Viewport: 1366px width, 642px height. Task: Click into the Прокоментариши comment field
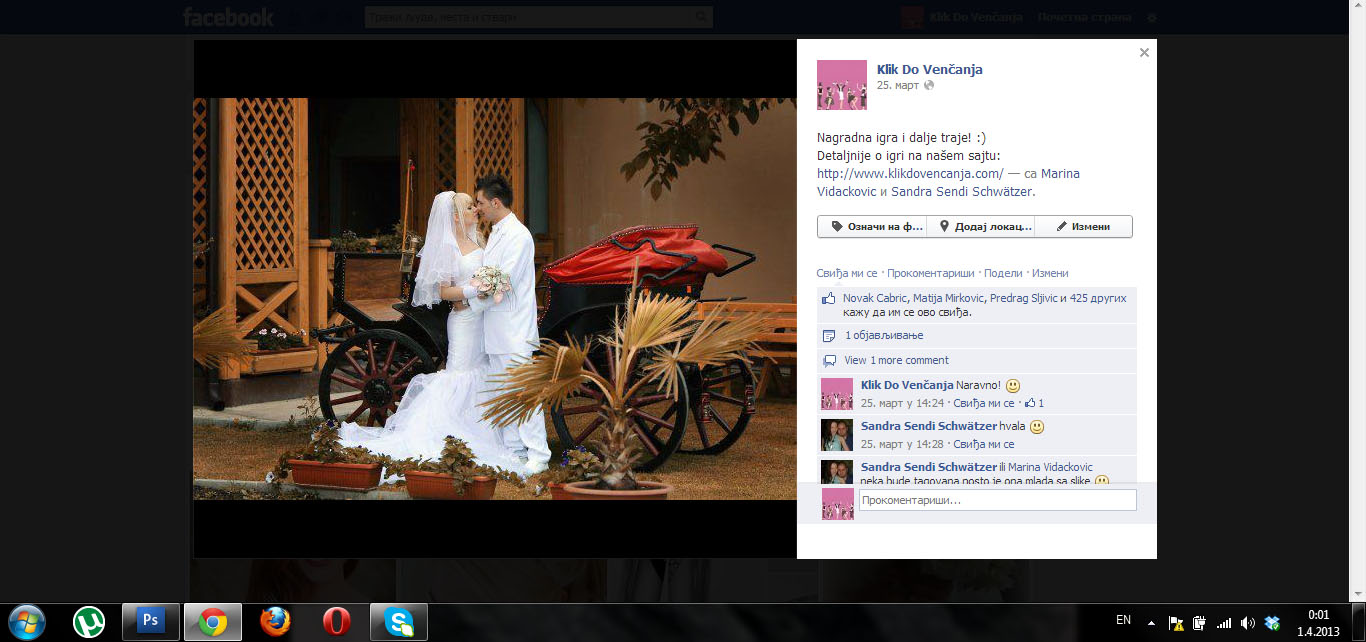[x=997, y=500]
